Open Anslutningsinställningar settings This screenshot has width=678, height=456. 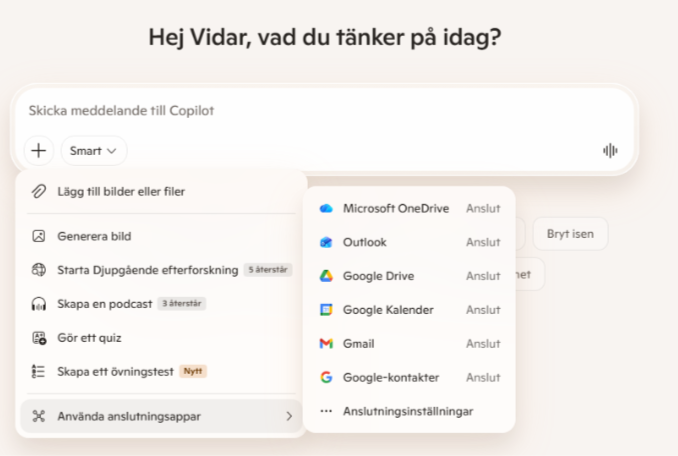[x=407, y=411]
